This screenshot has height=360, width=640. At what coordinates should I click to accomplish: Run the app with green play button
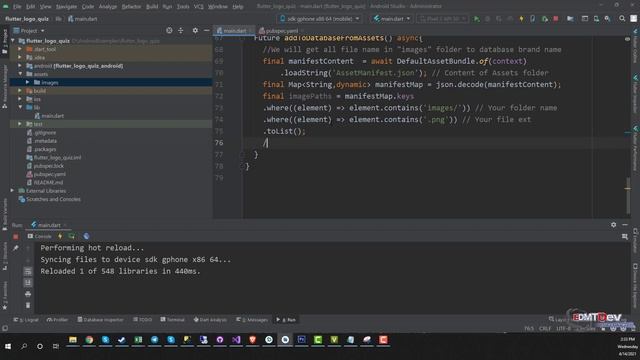coord(476,19)
